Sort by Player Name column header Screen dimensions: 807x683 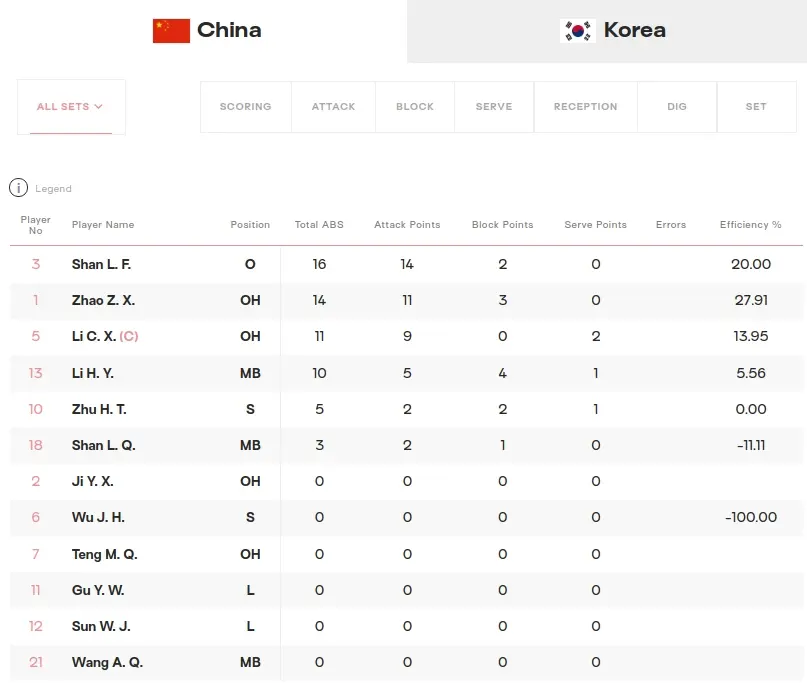pos(103,224)
